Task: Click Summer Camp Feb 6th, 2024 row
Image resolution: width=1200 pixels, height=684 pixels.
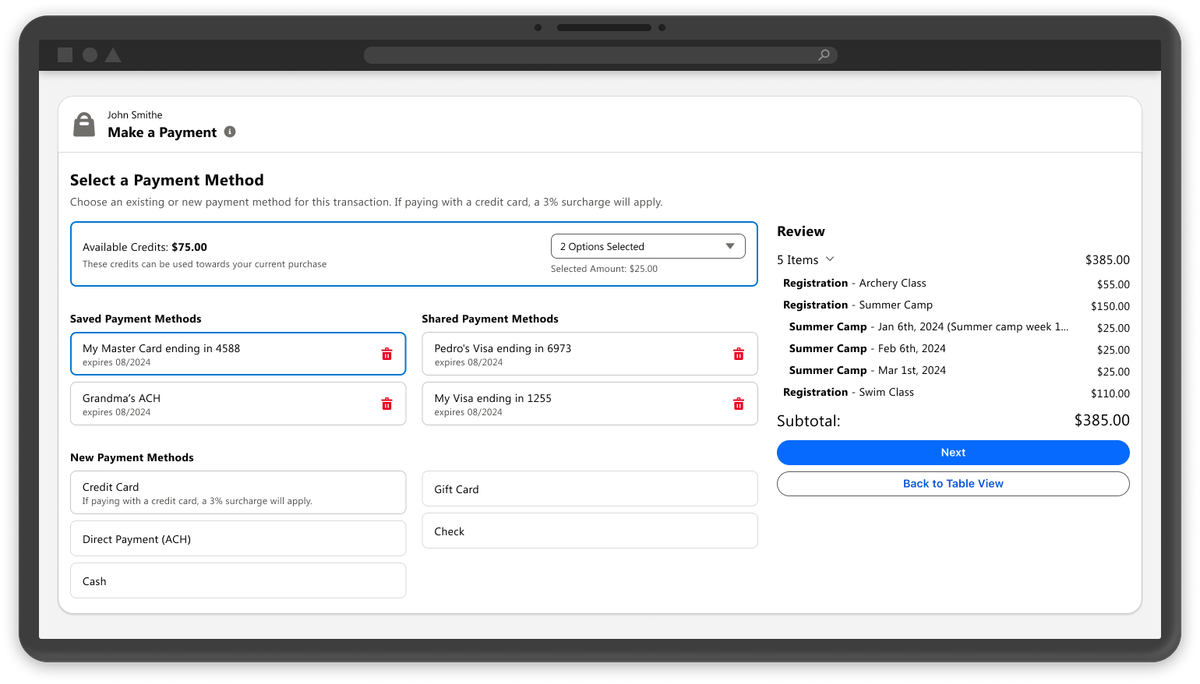Action: 959,349
